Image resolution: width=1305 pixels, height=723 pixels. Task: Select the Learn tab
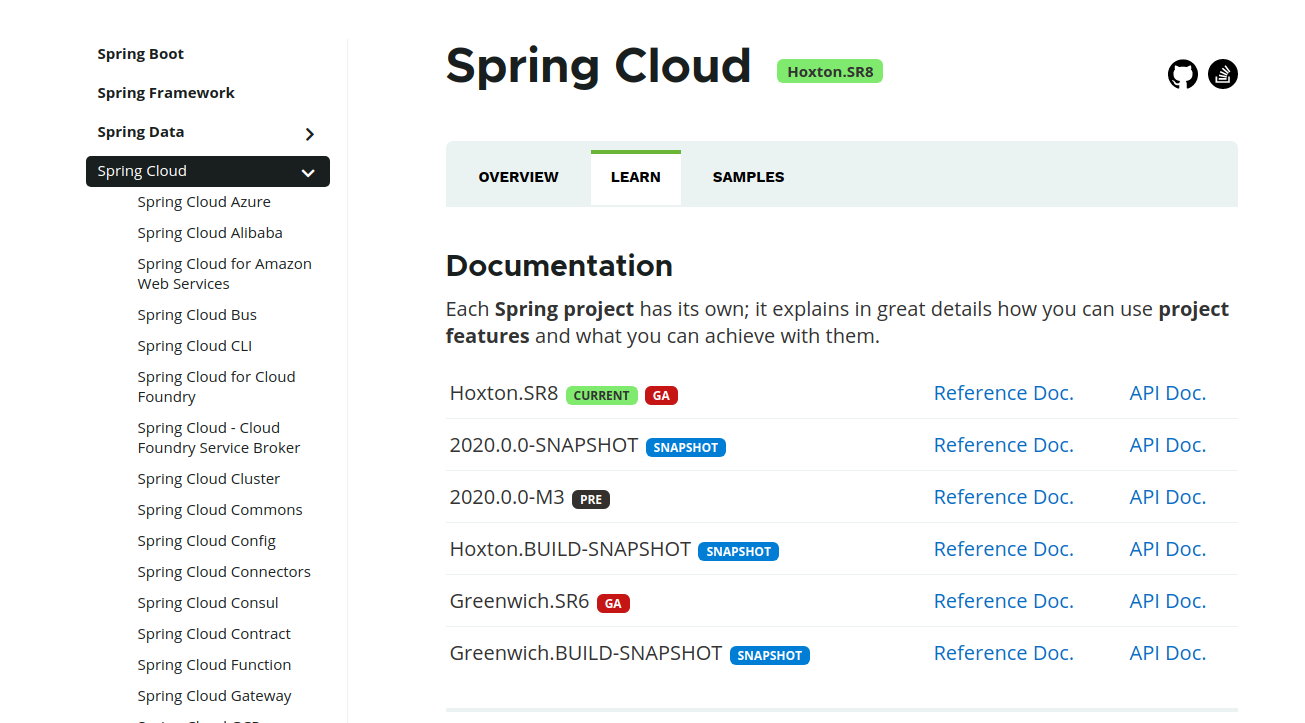pos(636,177)
